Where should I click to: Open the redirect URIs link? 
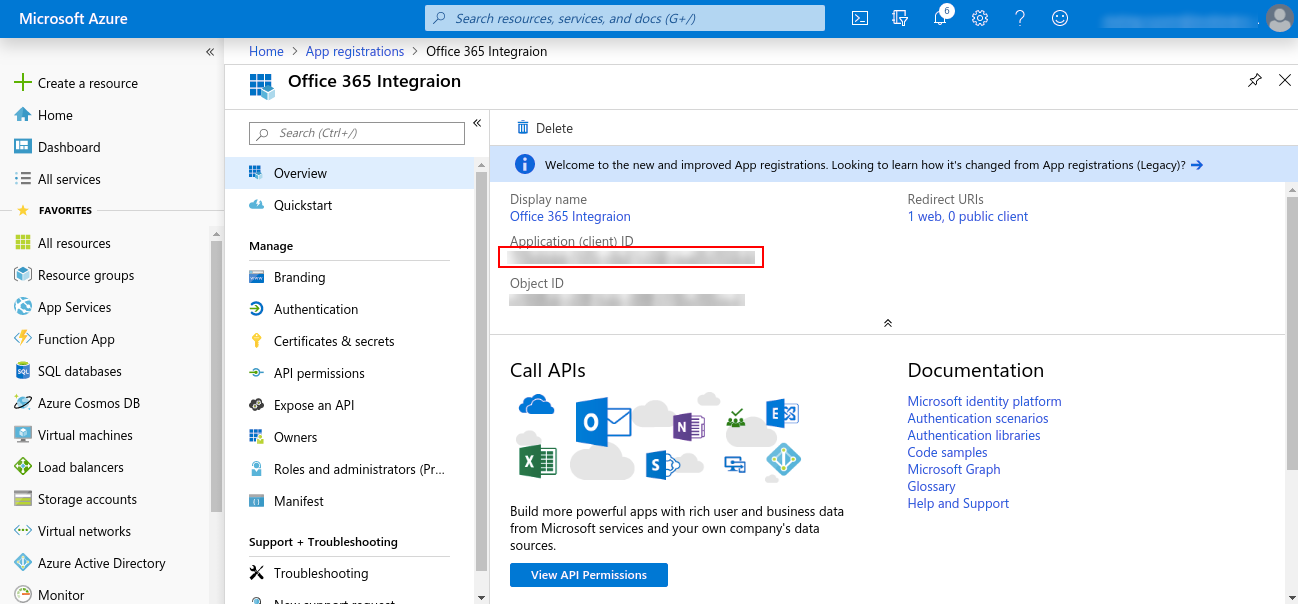[967, 216]
